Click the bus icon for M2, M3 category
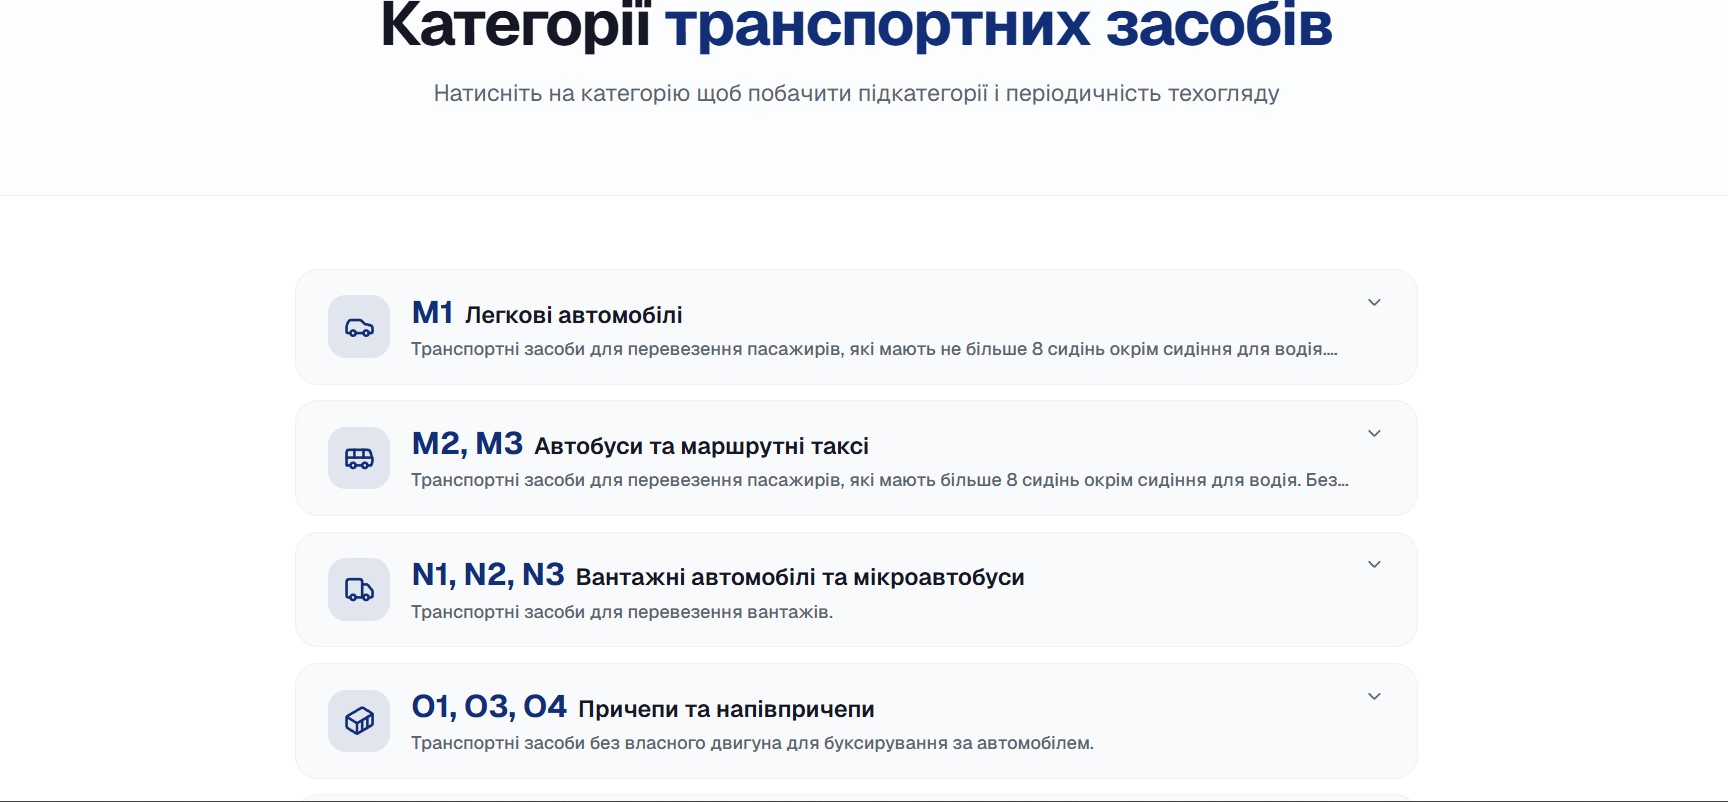1728x802 pixels. click(359, 458)
